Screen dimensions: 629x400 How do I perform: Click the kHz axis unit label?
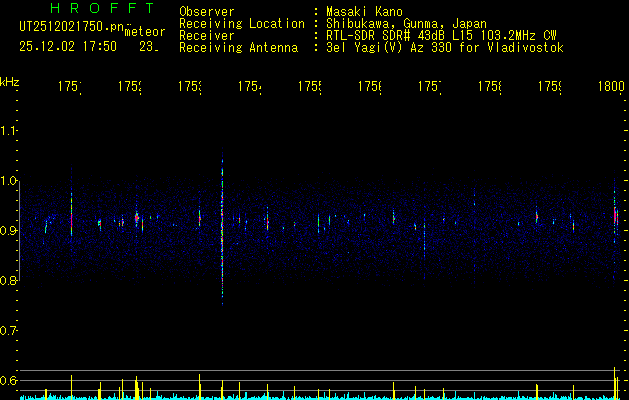10,82
